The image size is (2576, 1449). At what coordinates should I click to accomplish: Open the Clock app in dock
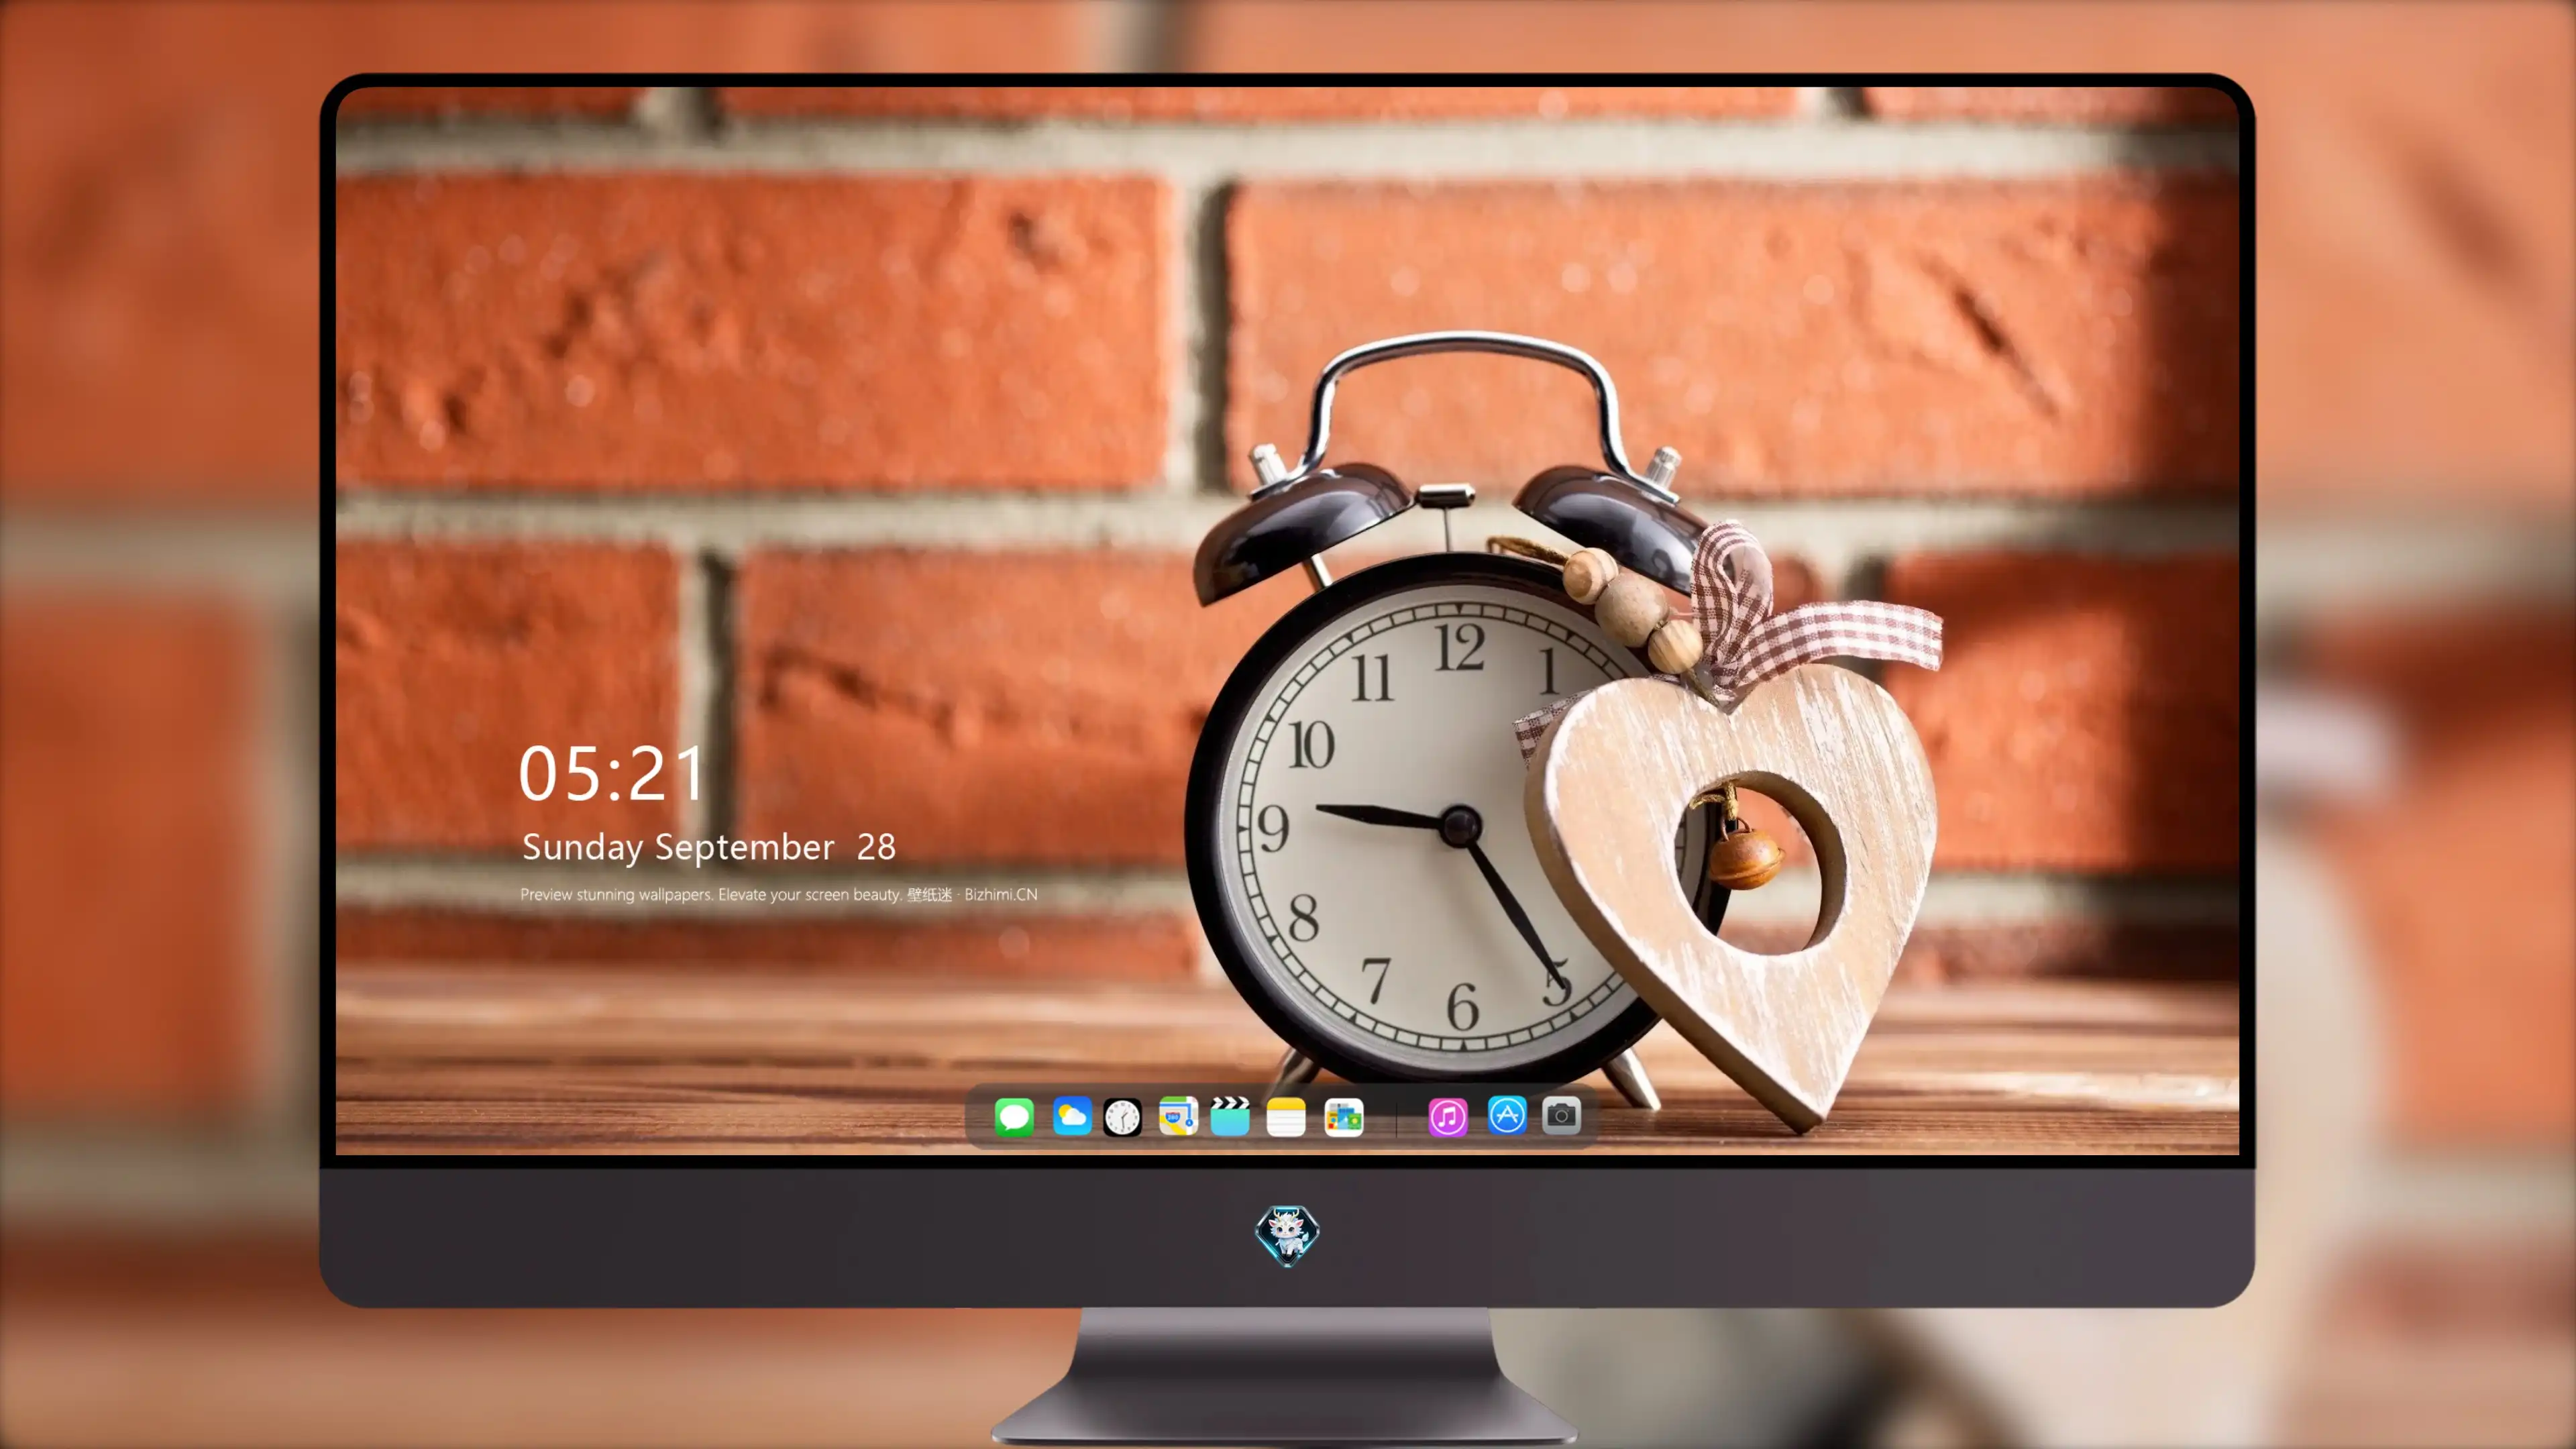(1122, 1117)
